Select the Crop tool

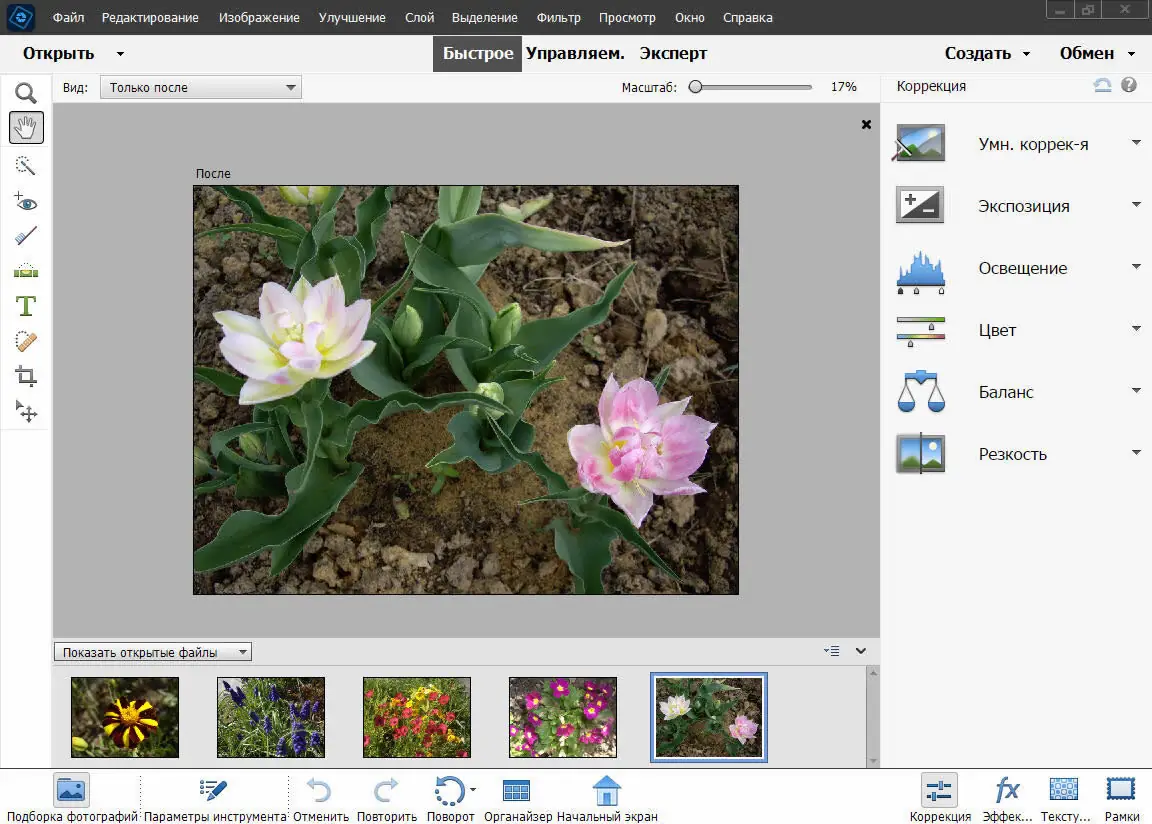(26, 376)
